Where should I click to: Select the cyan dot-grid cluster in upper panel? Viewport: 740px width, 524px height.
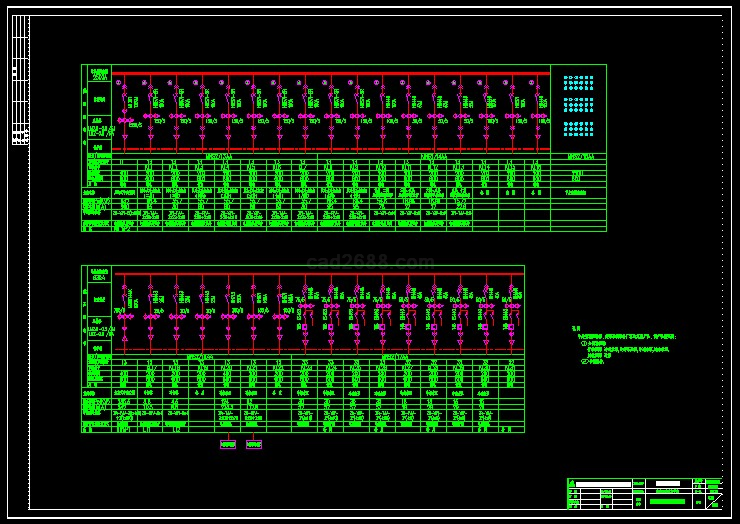pos(578,105)
